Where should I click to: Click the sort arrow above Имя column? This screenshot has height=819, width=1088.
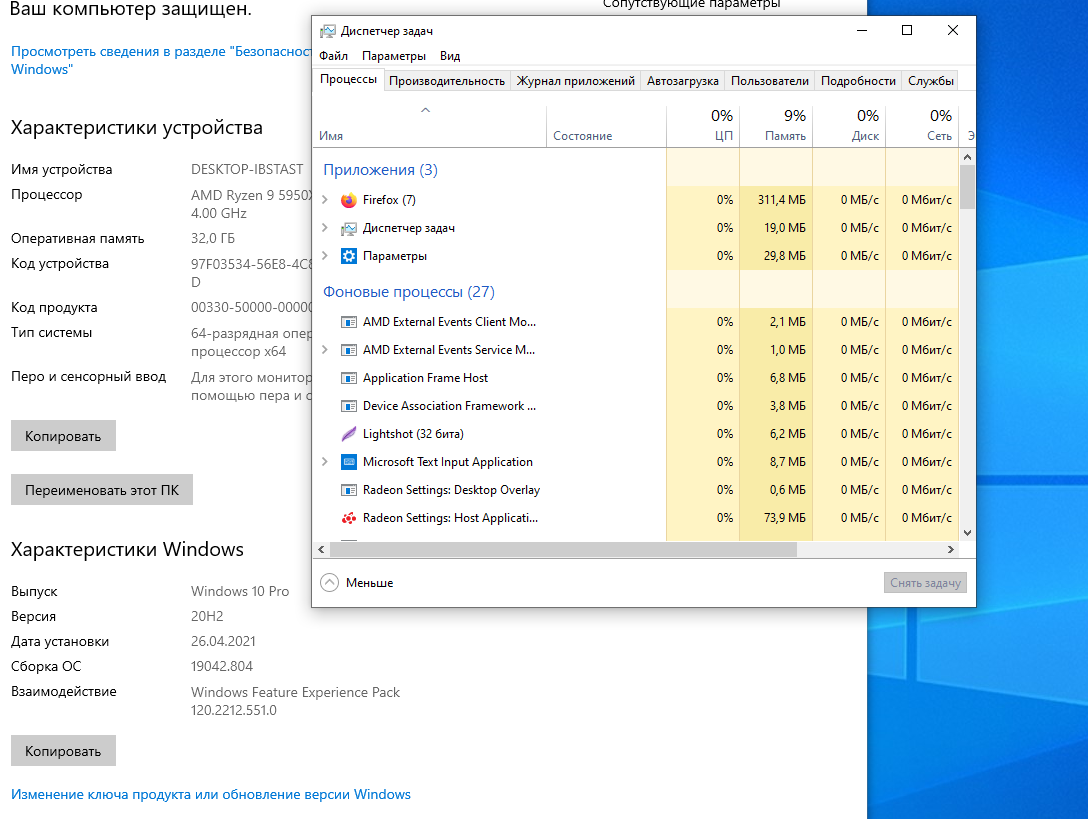click(x=425, y=110)
